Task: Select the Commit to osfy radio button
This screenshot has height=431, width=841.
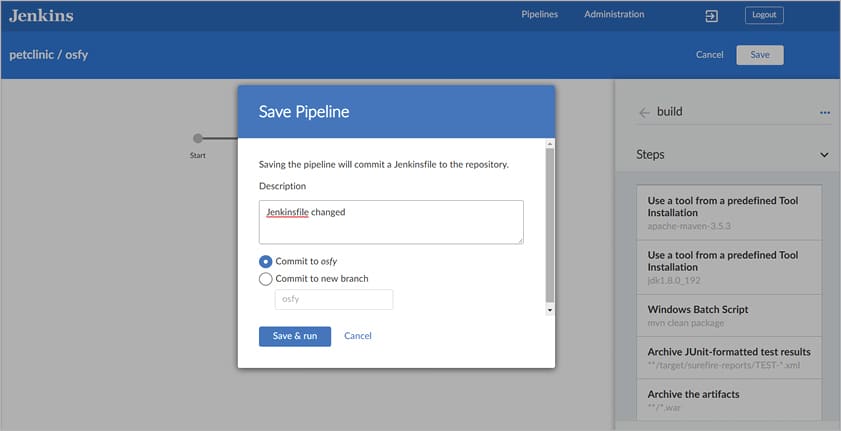Action: click(x=266, y=261)
